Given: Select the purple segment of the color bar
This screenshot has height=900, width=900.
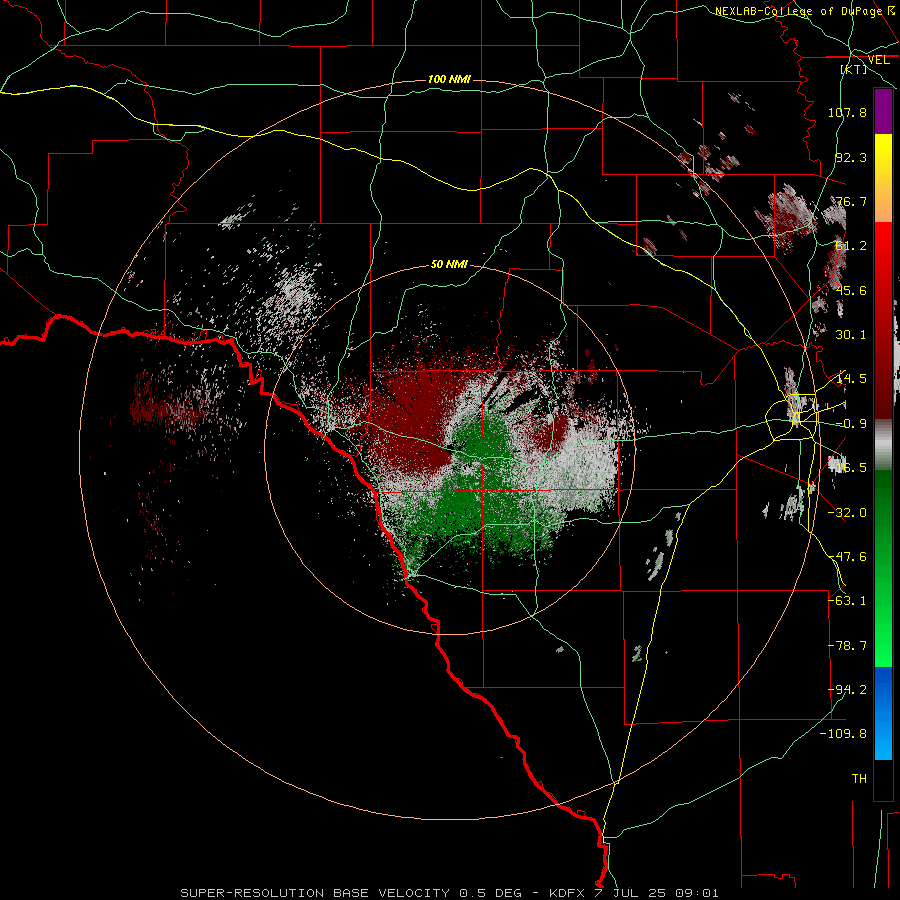Looking at the screenshot, I should pyautogui.click(x=883, y=111).
